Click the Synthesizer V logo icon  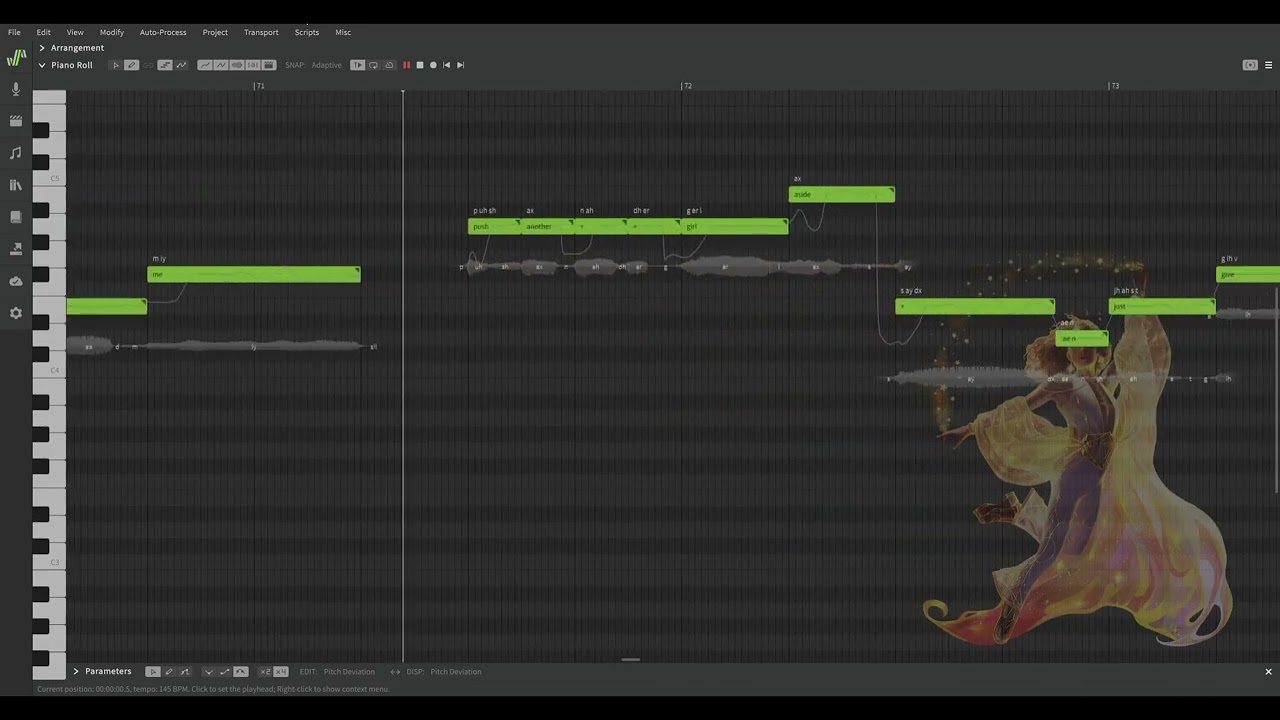(16, 59)
